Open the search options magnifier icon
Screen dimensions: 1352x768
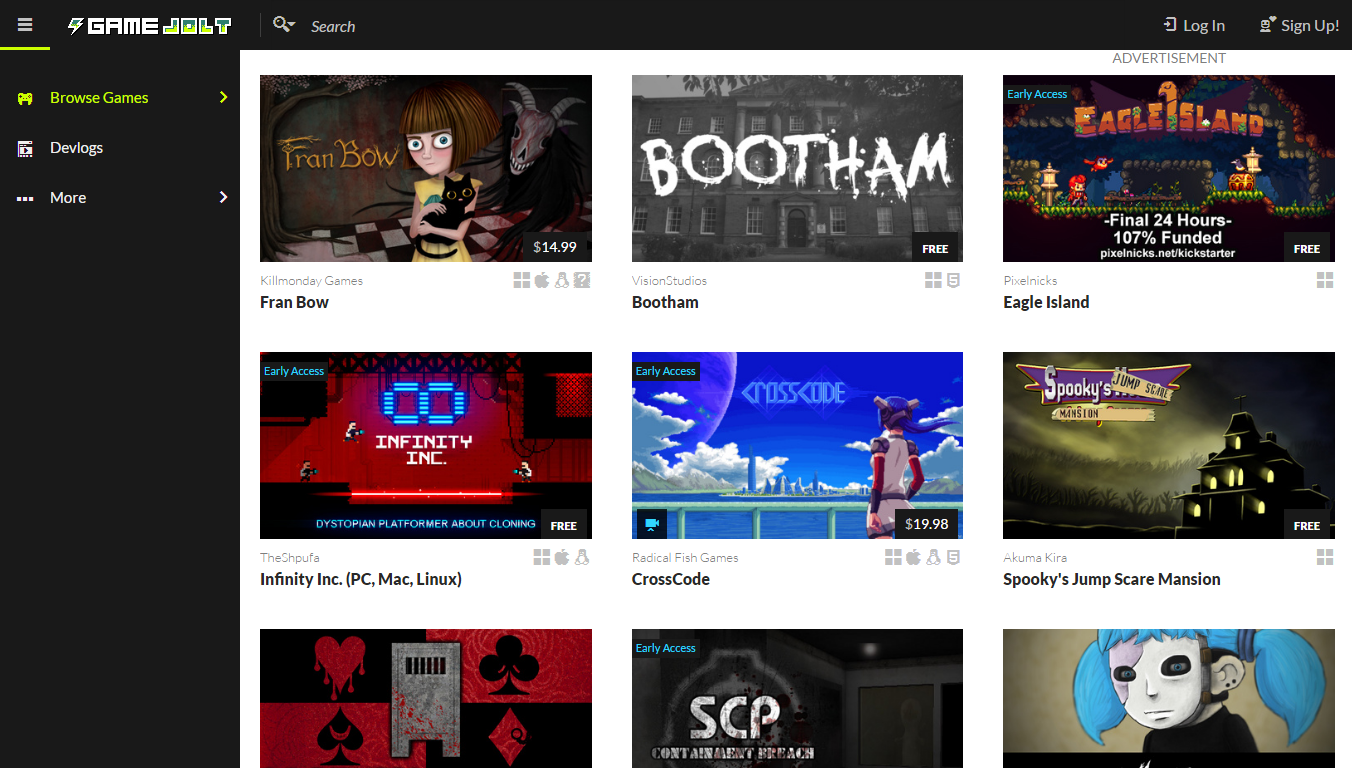(284, 25)
